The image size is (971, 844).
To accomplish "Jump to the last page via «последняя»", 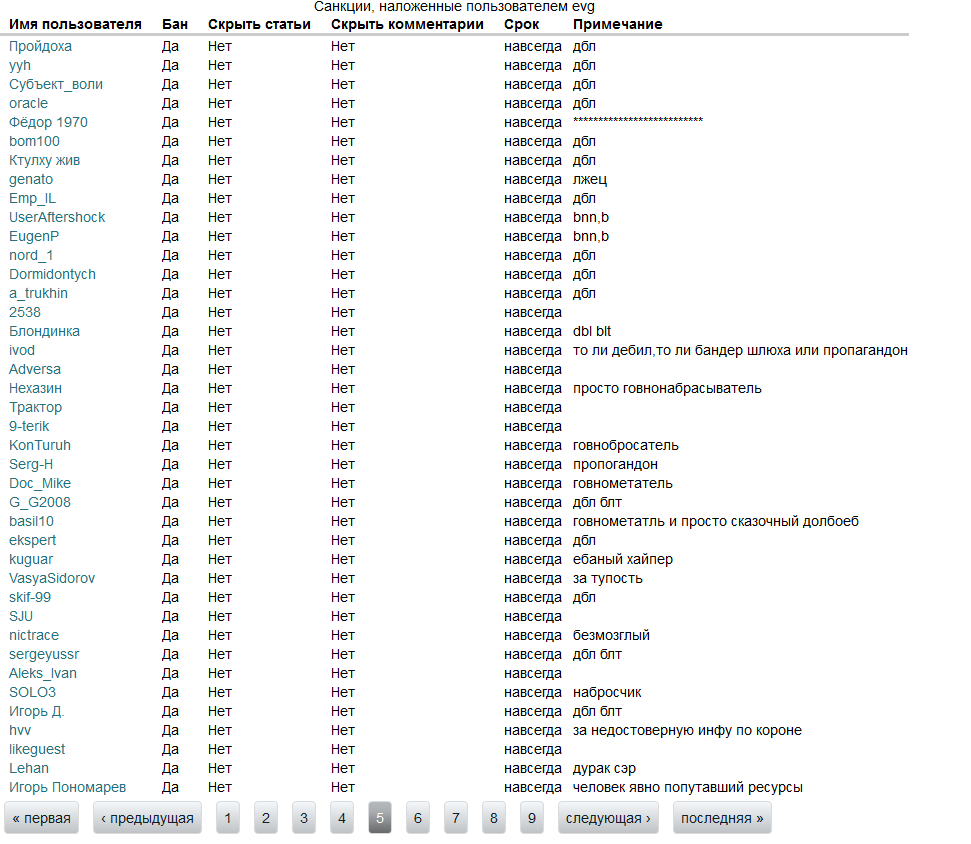I will 722,818.
